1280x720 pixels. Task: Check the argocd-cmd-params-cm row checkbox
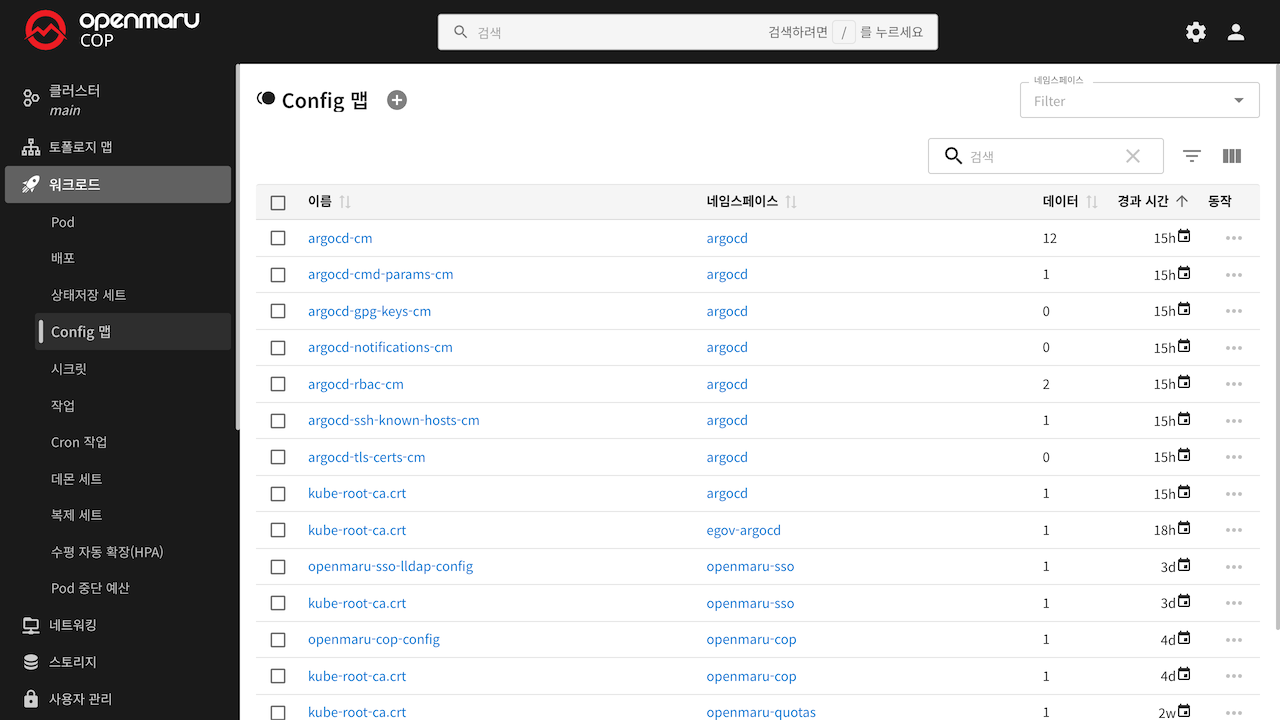(278, 275)
